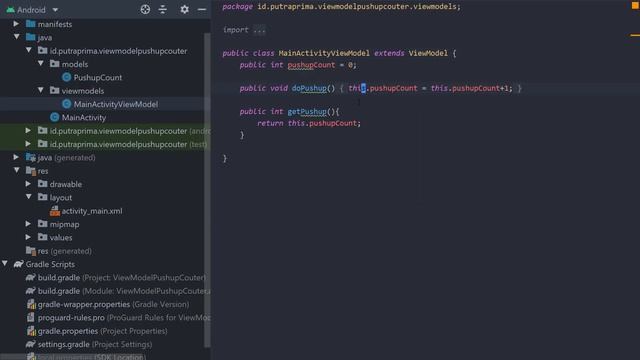Open project panel settings gear

coord(184,9)
